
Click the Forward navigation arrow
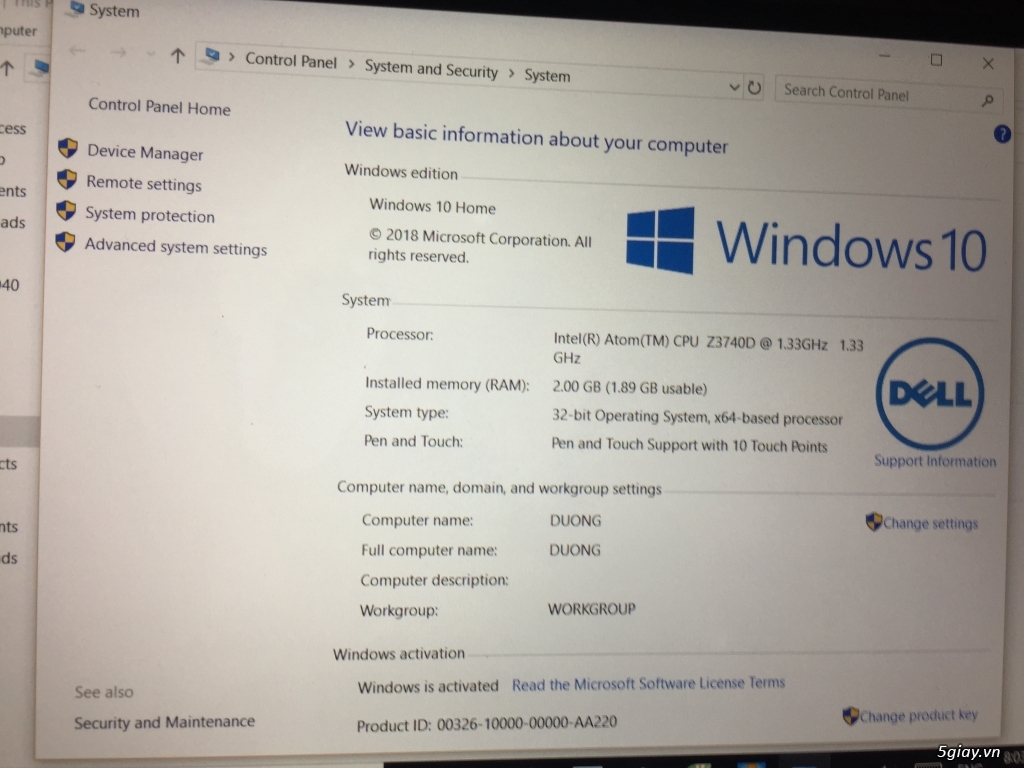tap(118, 52)
